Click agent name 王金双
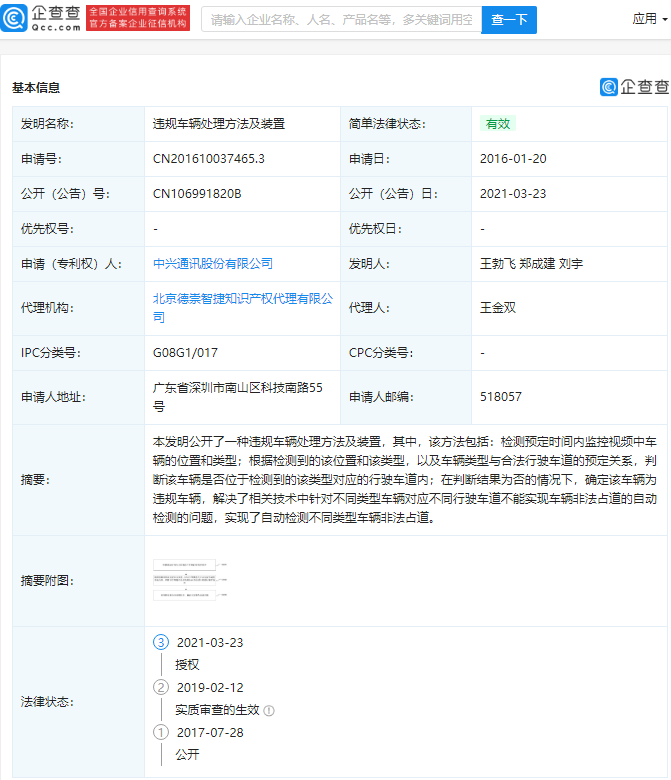Image resolution: width=671 pixels, height=780 pixels. point(498,308)
